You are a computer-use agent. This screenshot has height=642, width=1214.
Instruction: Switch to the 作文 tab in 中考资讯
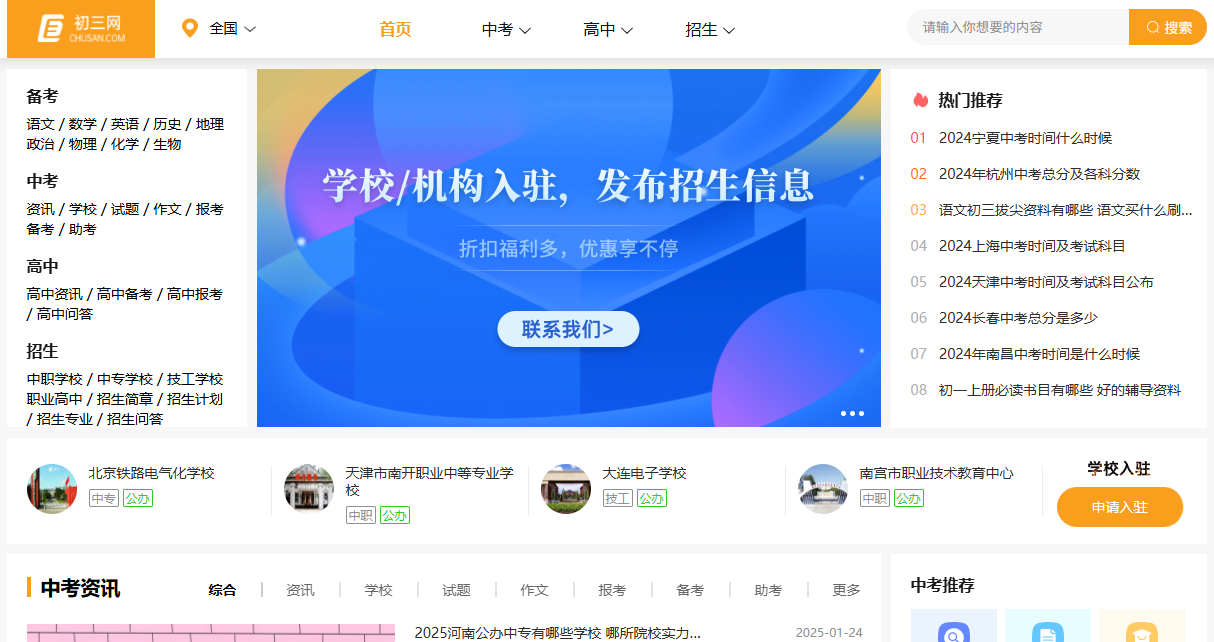click(534, 590)
